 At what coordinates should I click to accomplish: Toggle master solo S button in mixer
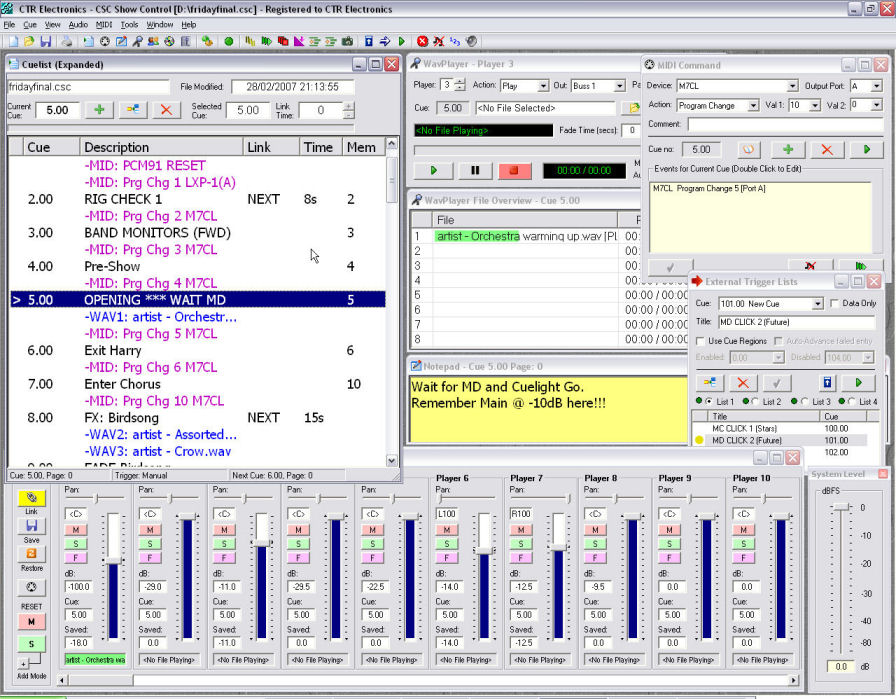(31, 644)
